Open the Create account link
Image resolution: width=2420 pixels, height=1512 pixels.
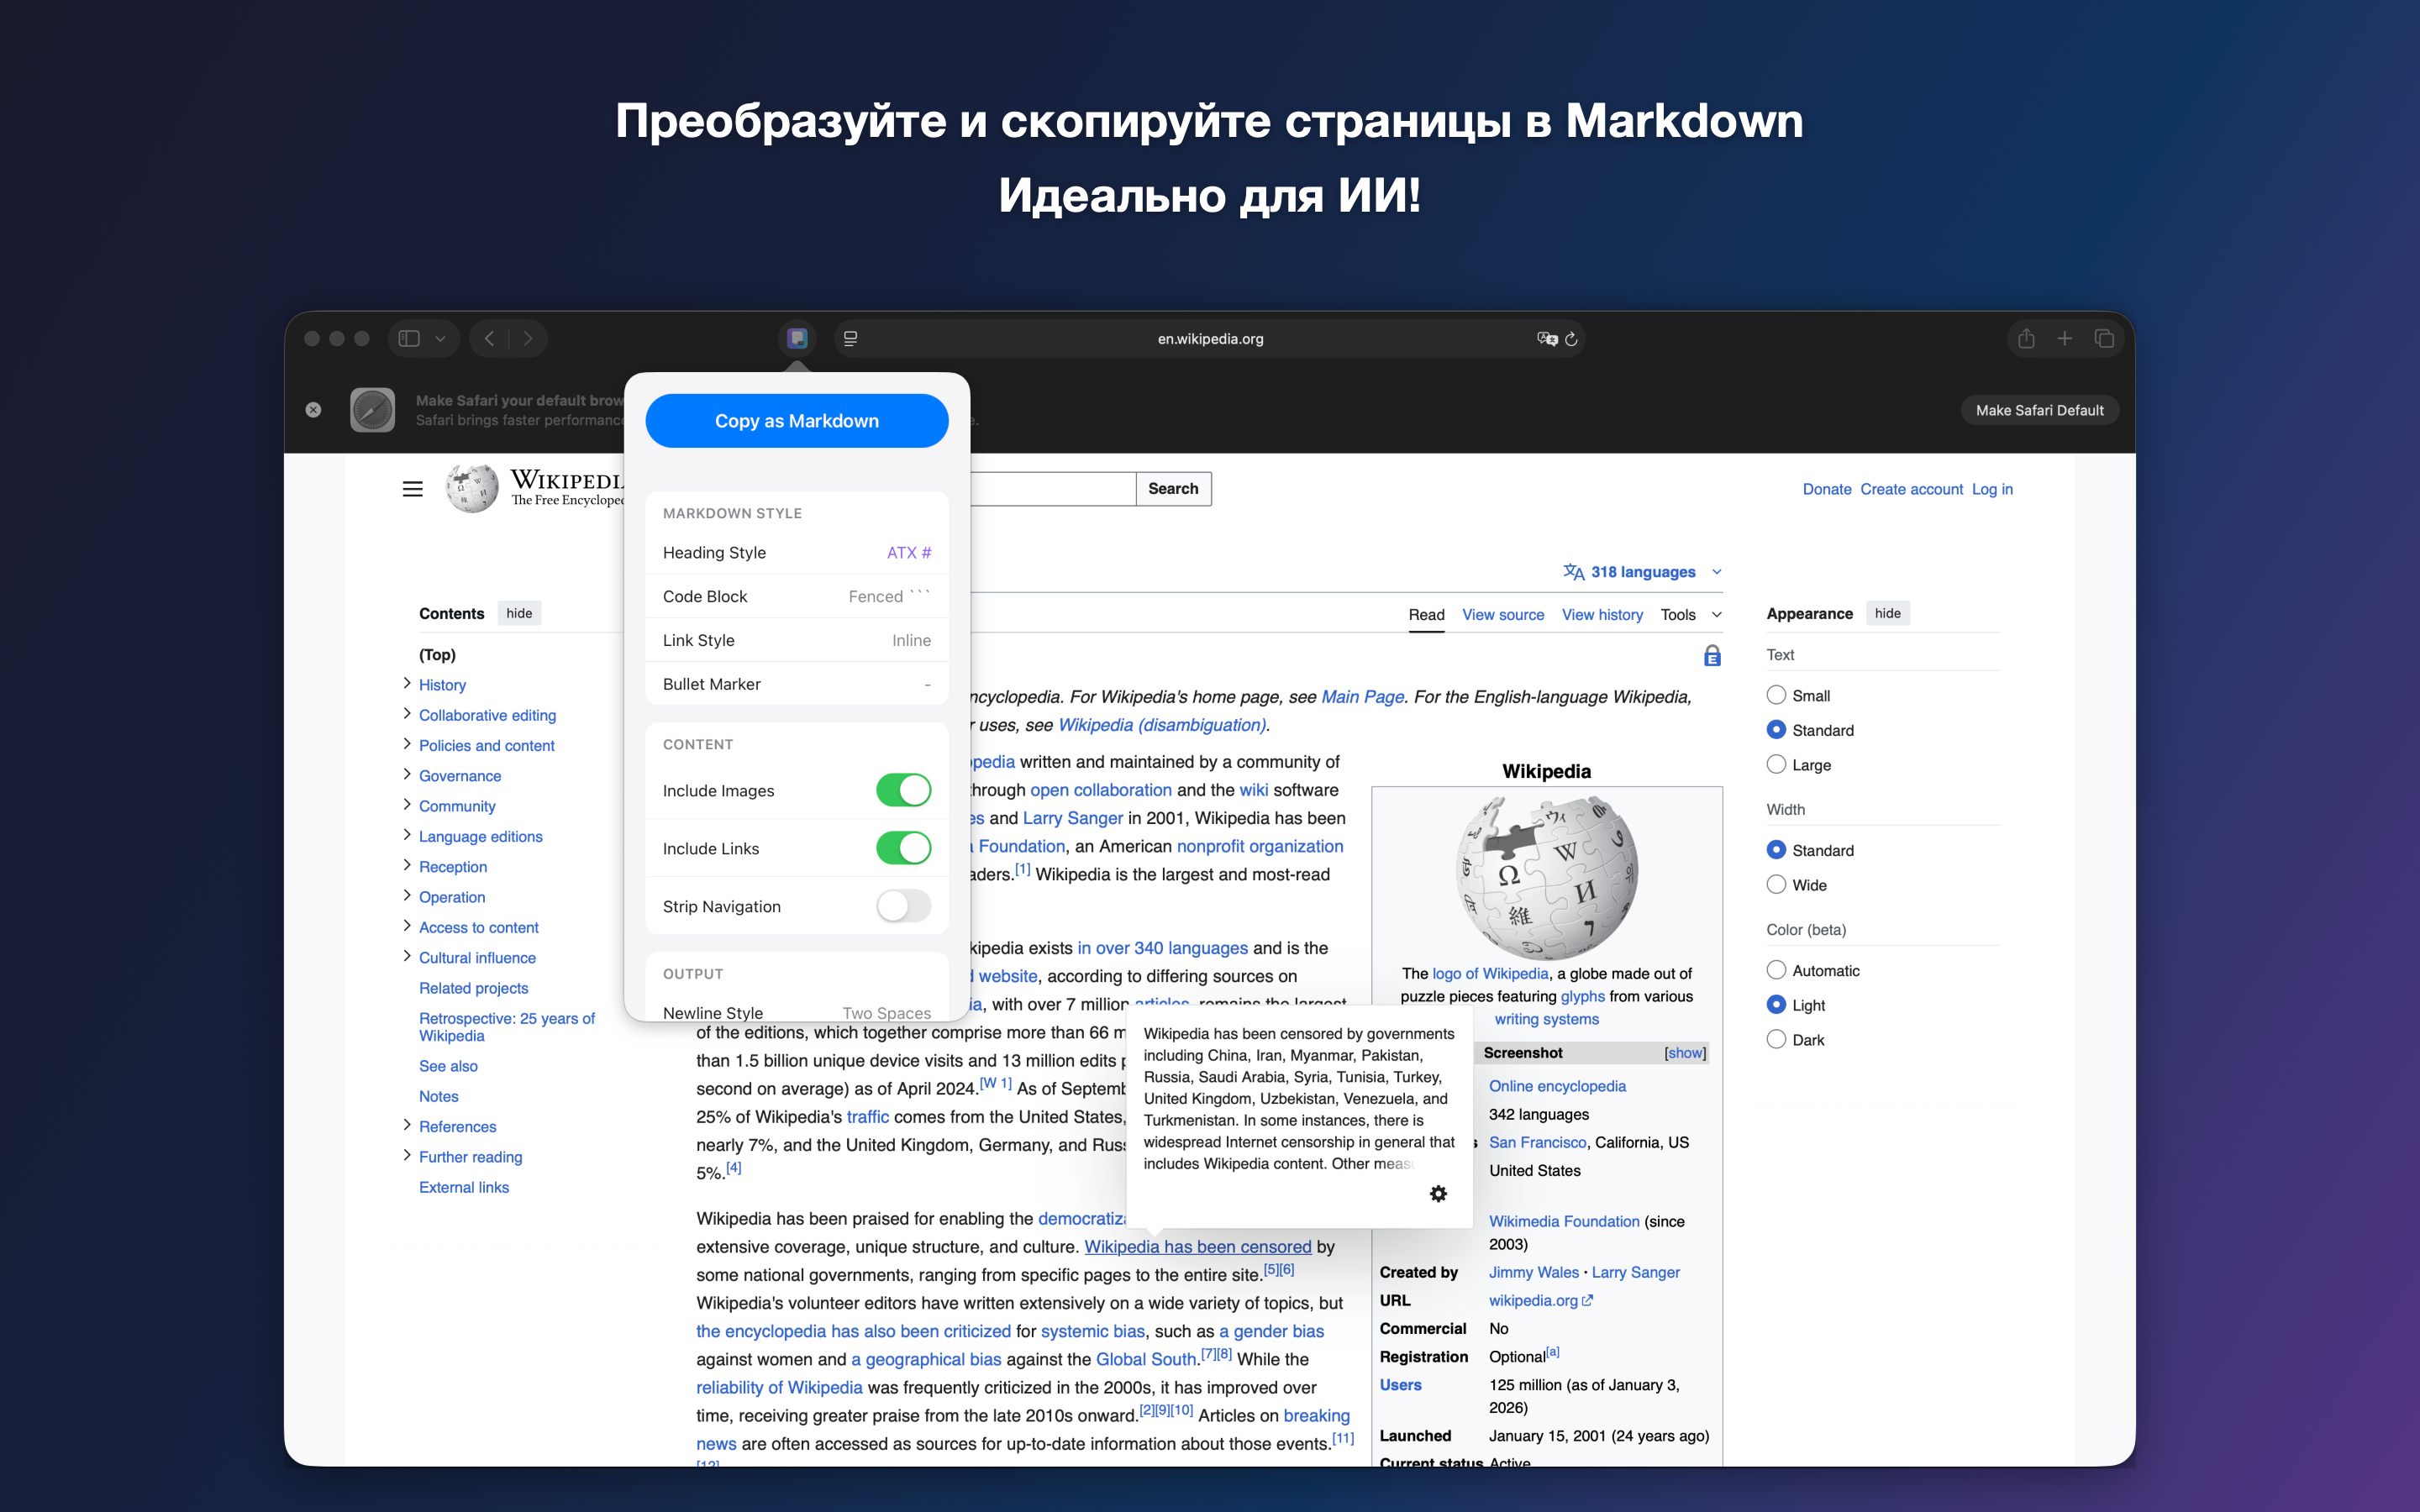1911,489
